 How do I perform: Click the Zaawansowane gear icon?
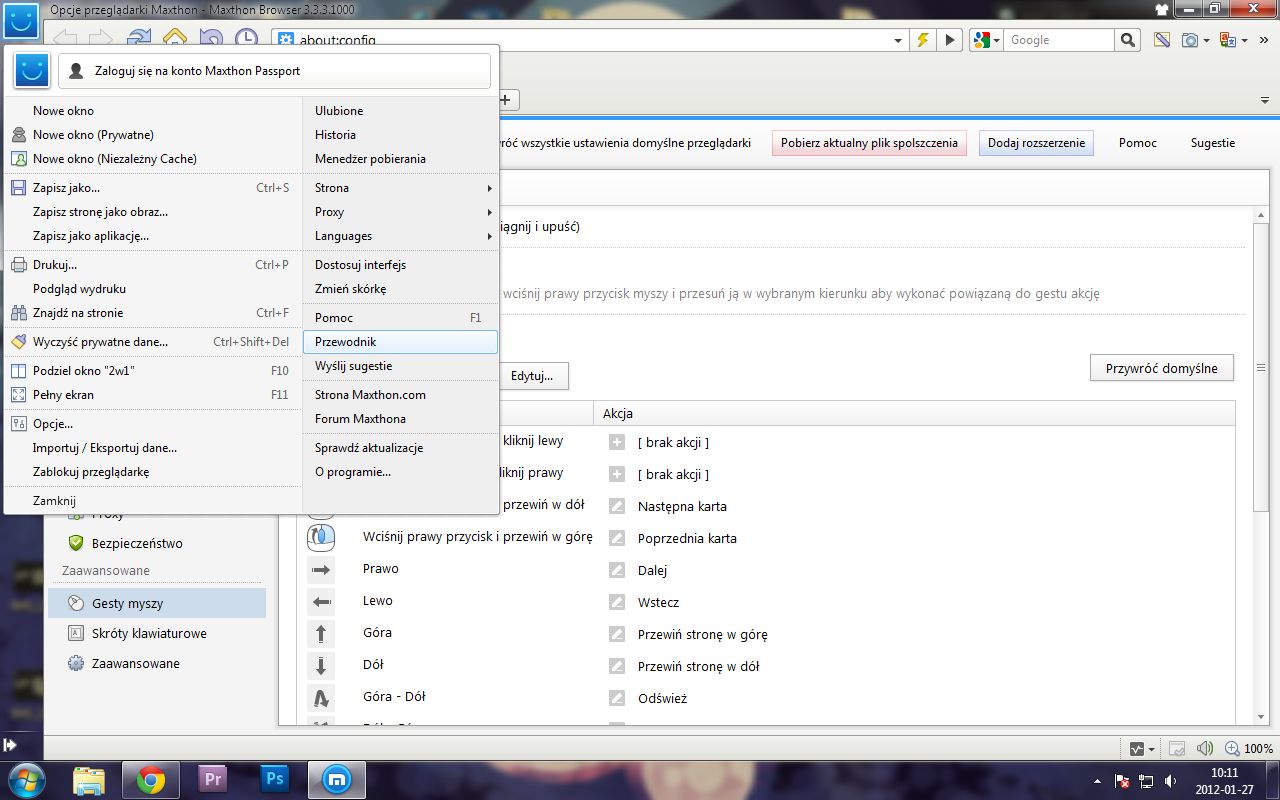pyautogui.click(x=75, y=663)
